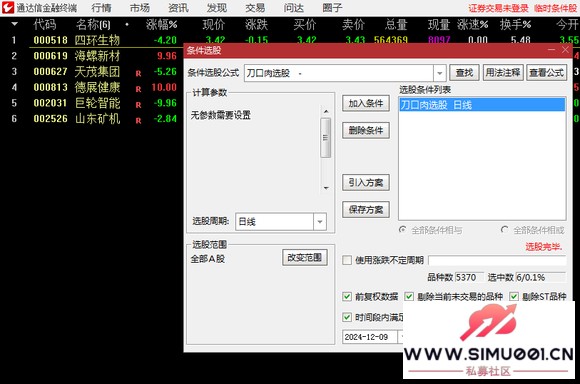Uncheck 前复权数据 checkbox
580x384 pixels.
[347, 297]
